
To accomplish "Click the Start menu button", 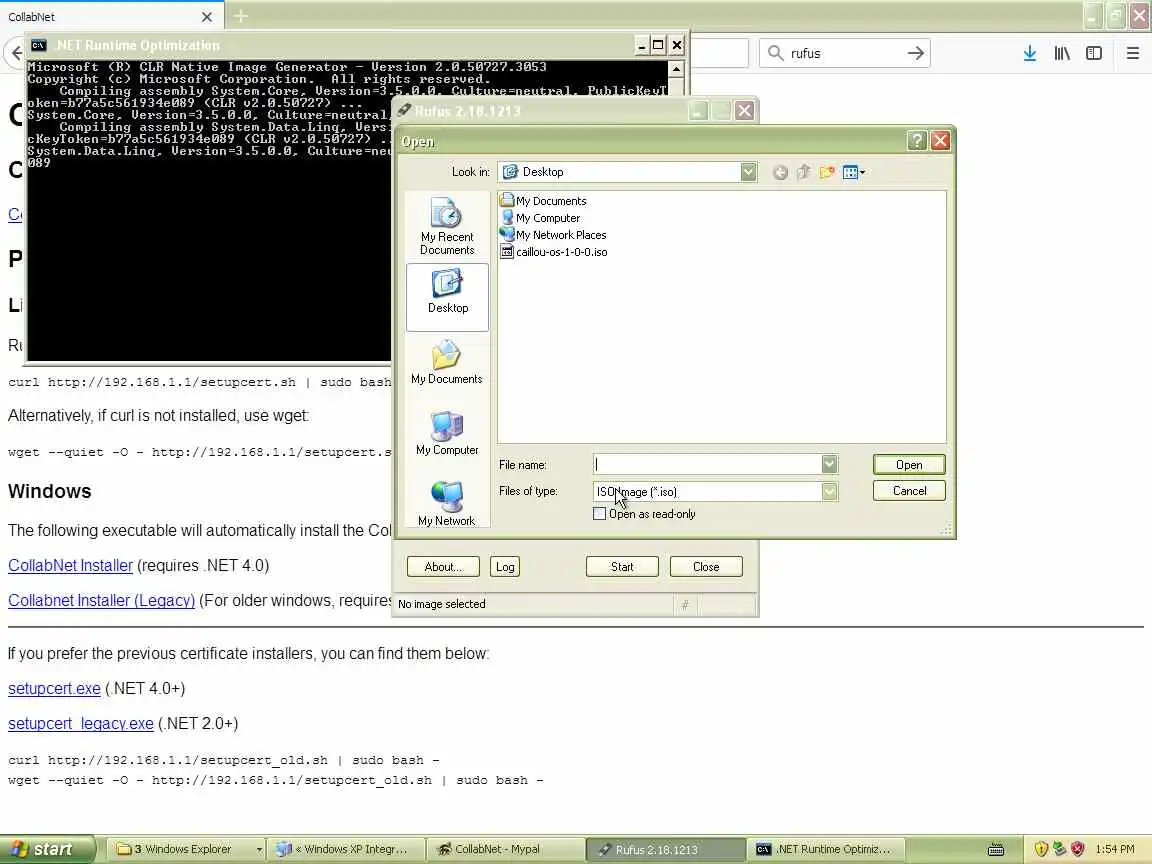I will [47, 849].
